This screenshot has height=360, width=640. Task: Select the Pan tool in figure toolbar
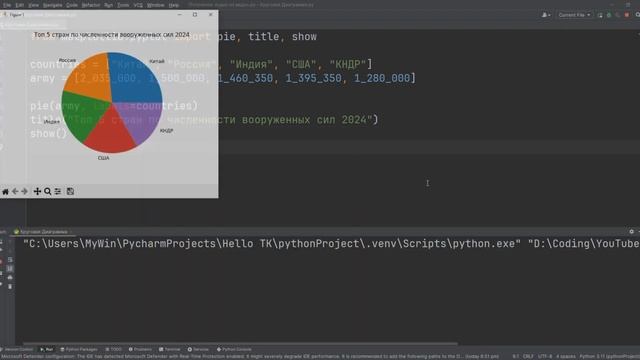pyautogui.click(x=37, y=191)
